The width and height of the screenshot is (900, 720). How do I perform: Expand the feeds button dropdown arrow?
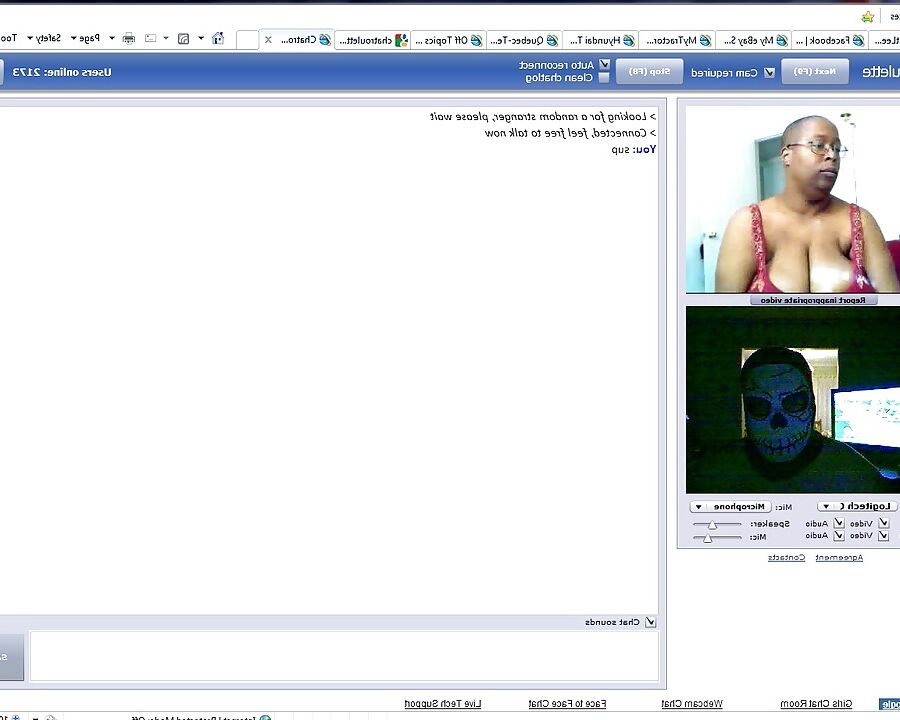tap(166, 38)
